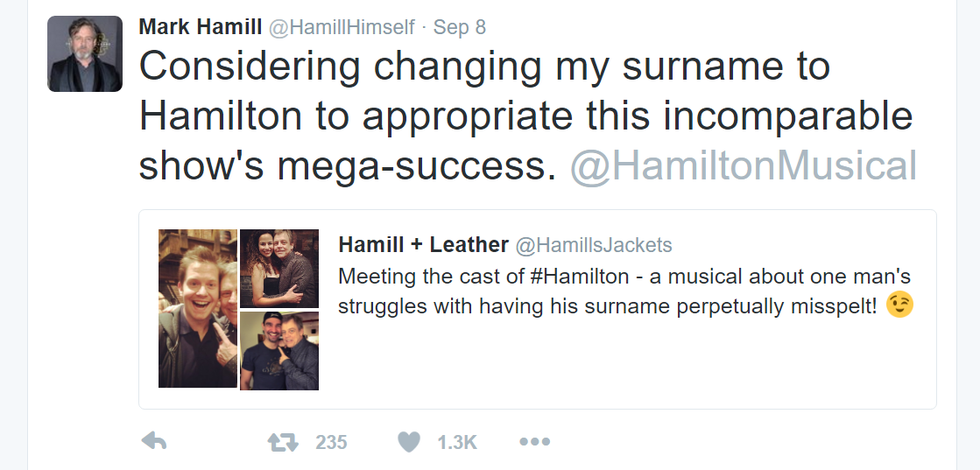Like the tweet with the heart icon
The width and height of the screenshot is (980, 470).
click(x=408, y=441)
